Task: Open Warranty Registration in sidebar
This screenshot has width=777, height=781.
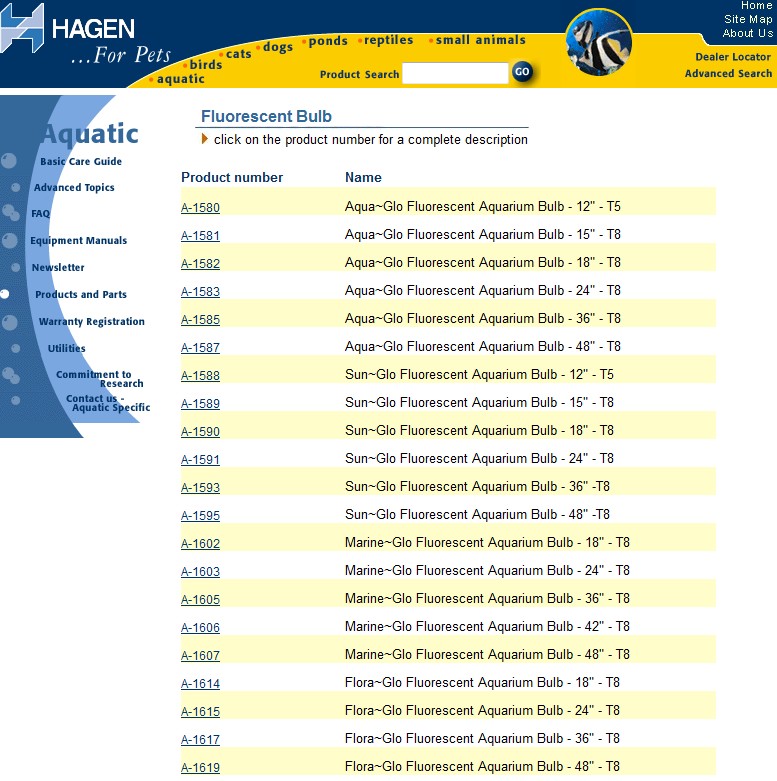Action: [x=92, y=321]
